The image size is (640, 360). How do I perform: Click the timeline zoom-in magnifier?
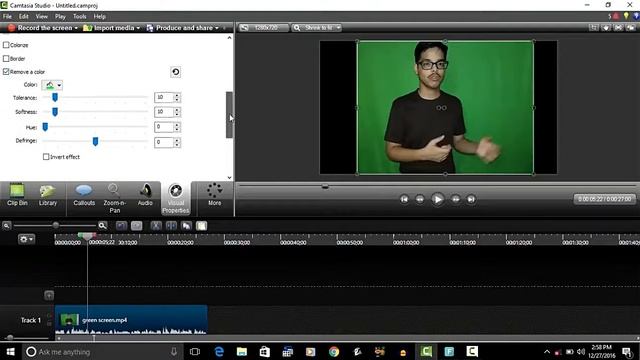click(x=102, y=225)
